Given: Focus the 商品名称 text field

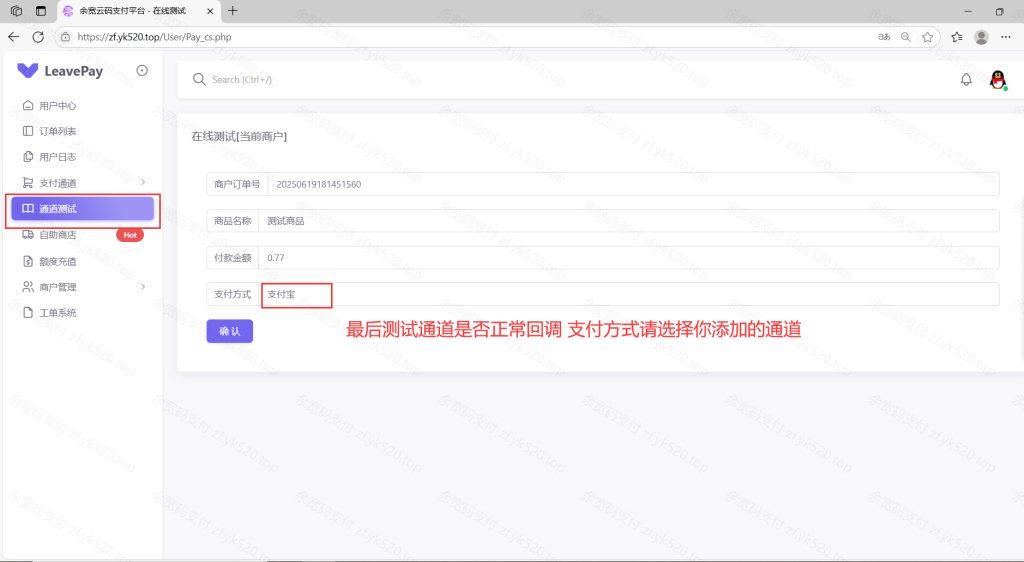Looking at the screenshot, I should (628, 221).
